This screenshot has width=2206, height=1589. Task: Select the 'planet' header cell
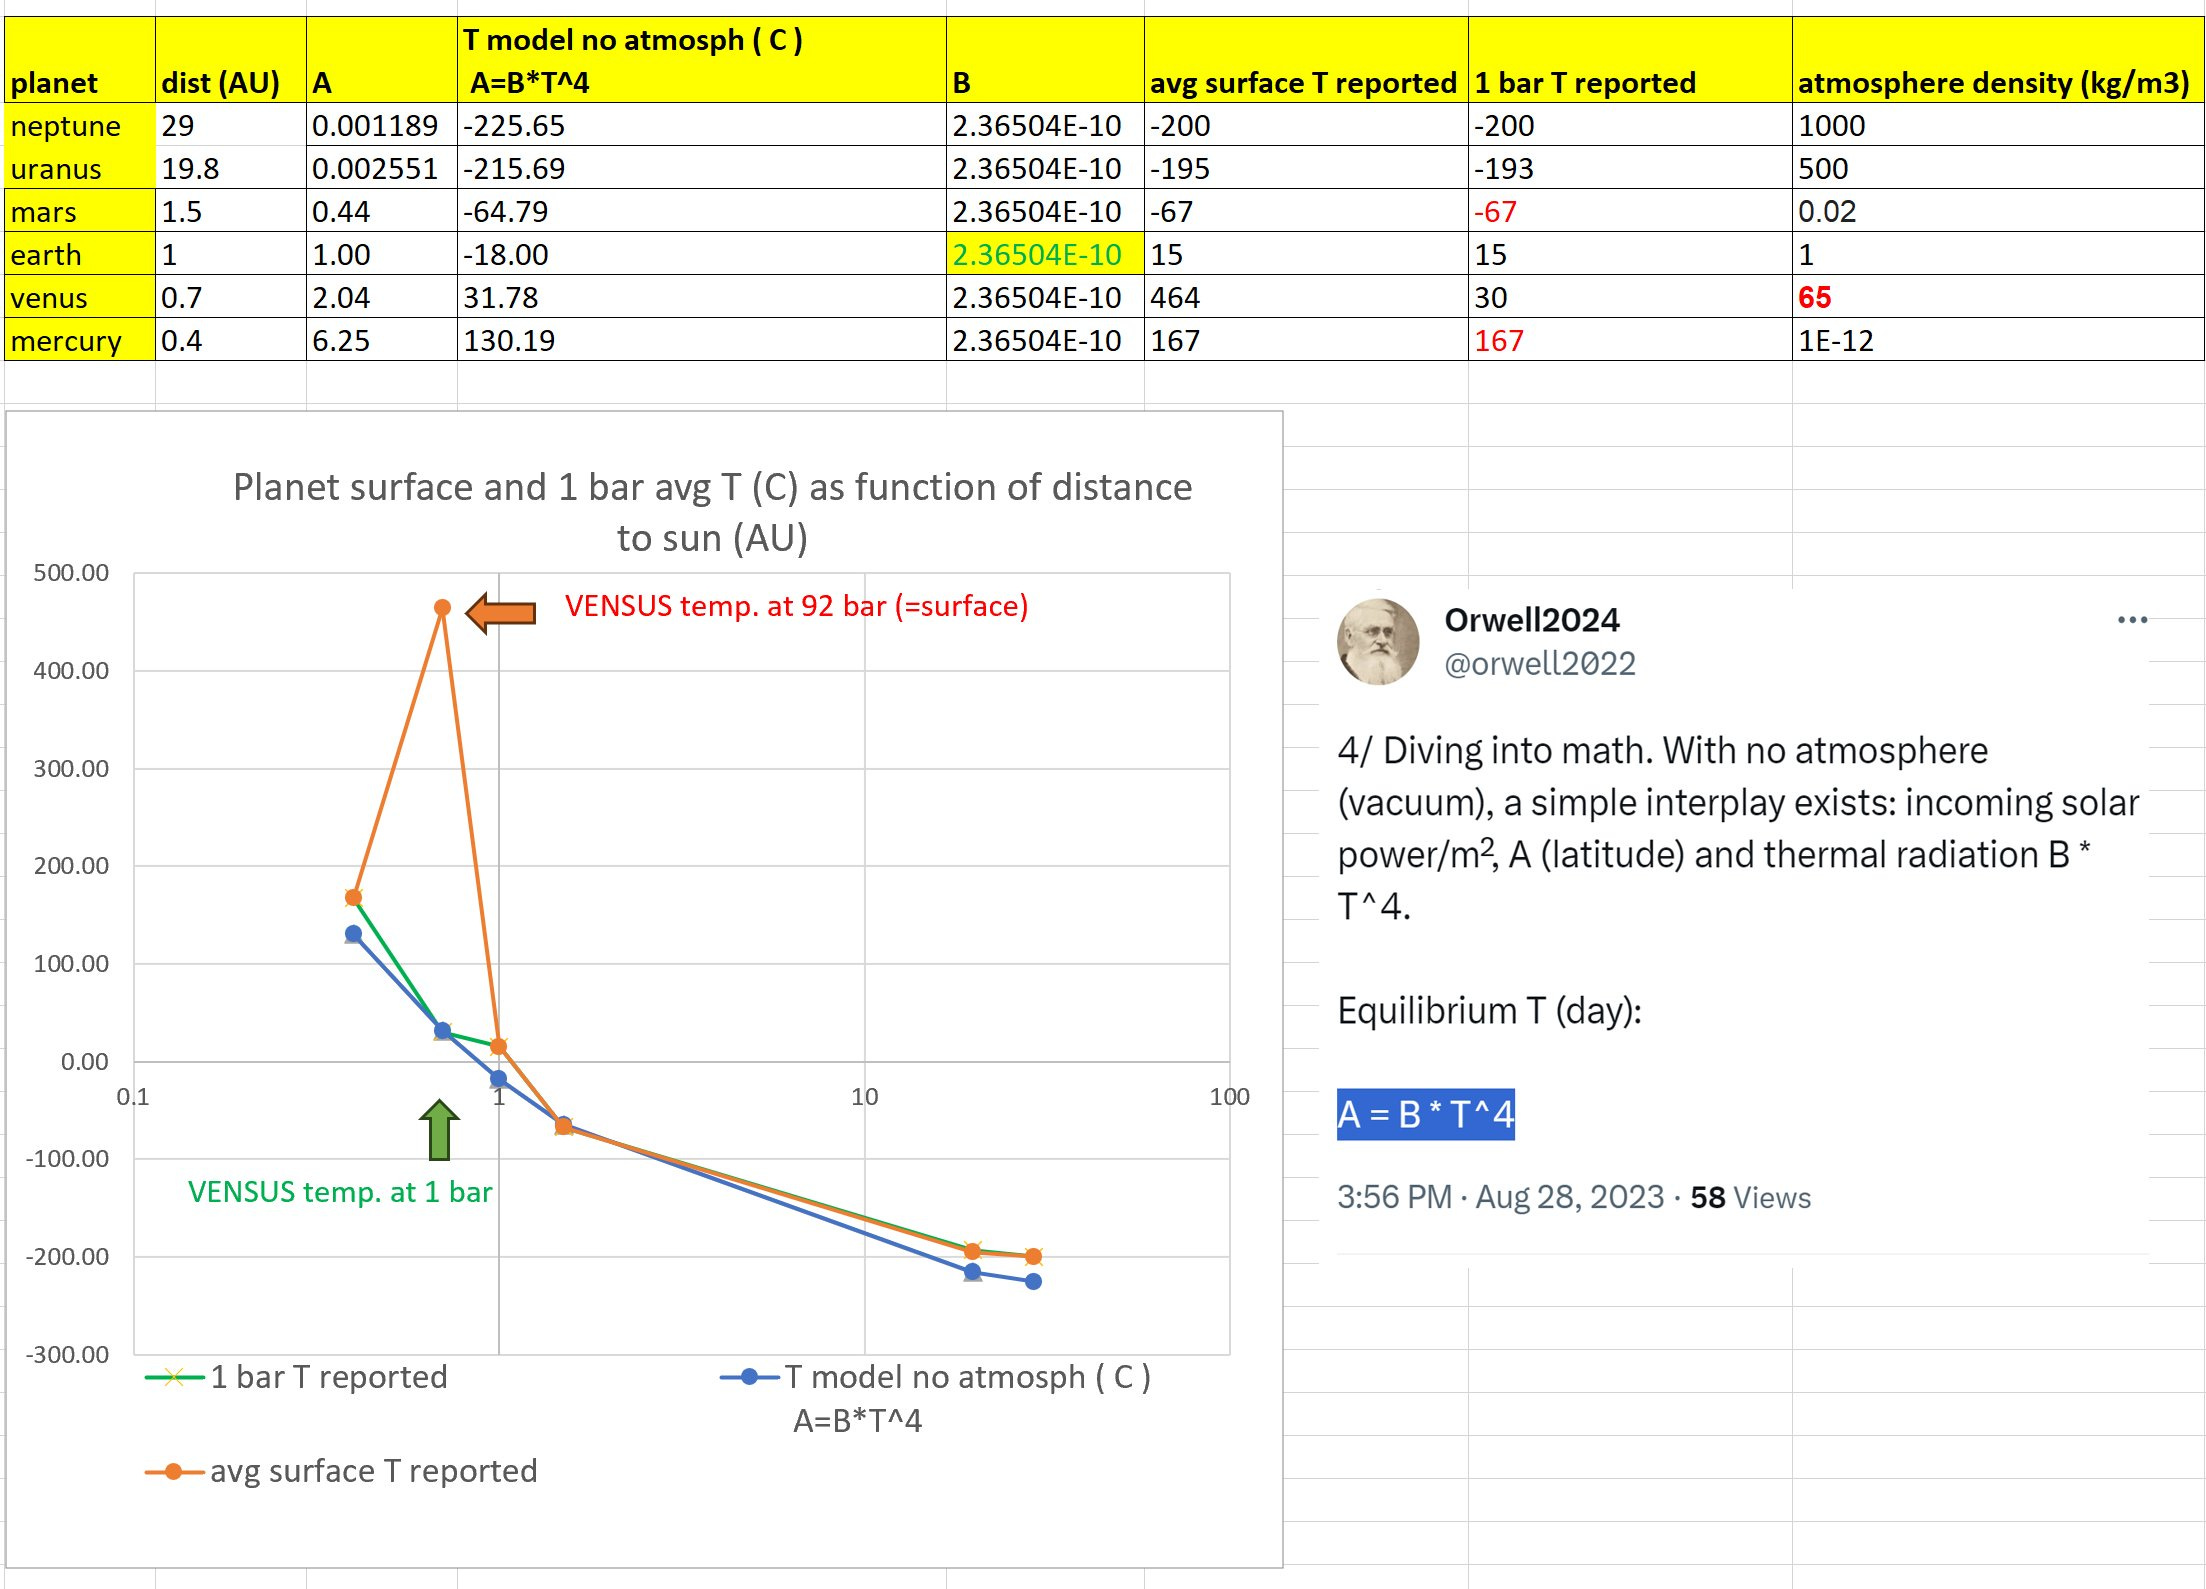80,60
